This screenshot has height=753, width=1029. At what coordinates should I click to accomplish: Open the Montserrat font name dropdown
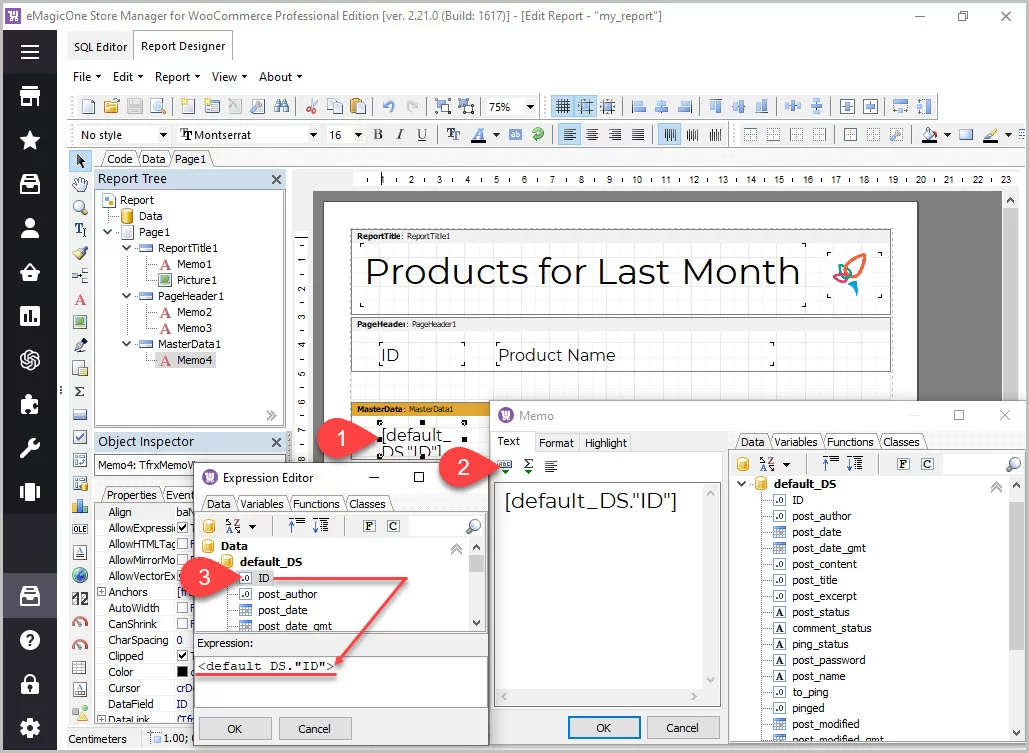[313, 135]
